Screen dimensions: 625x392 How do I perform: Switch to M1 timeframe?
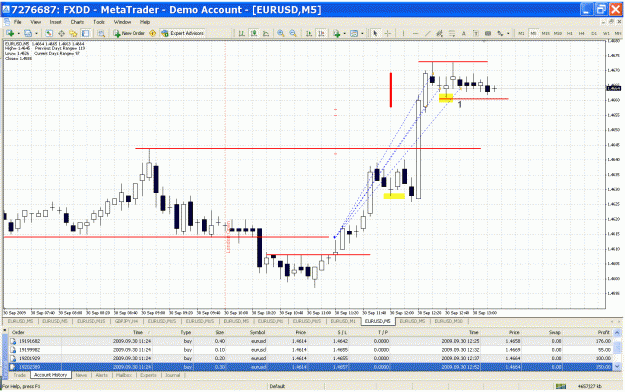pos(521,33)
